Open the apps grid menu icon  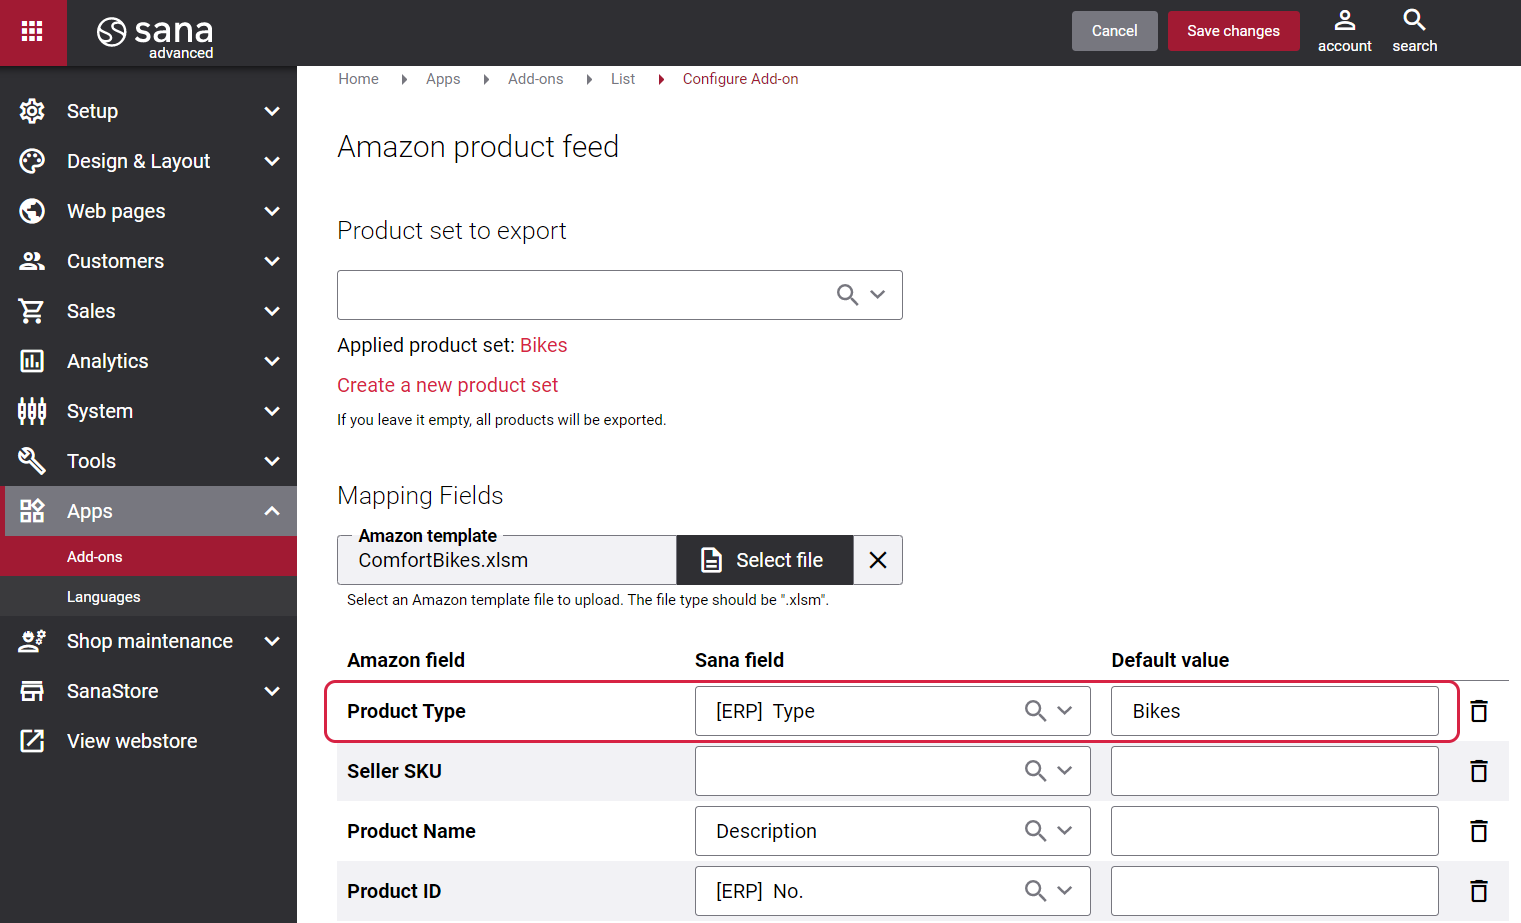click(32, 31)
